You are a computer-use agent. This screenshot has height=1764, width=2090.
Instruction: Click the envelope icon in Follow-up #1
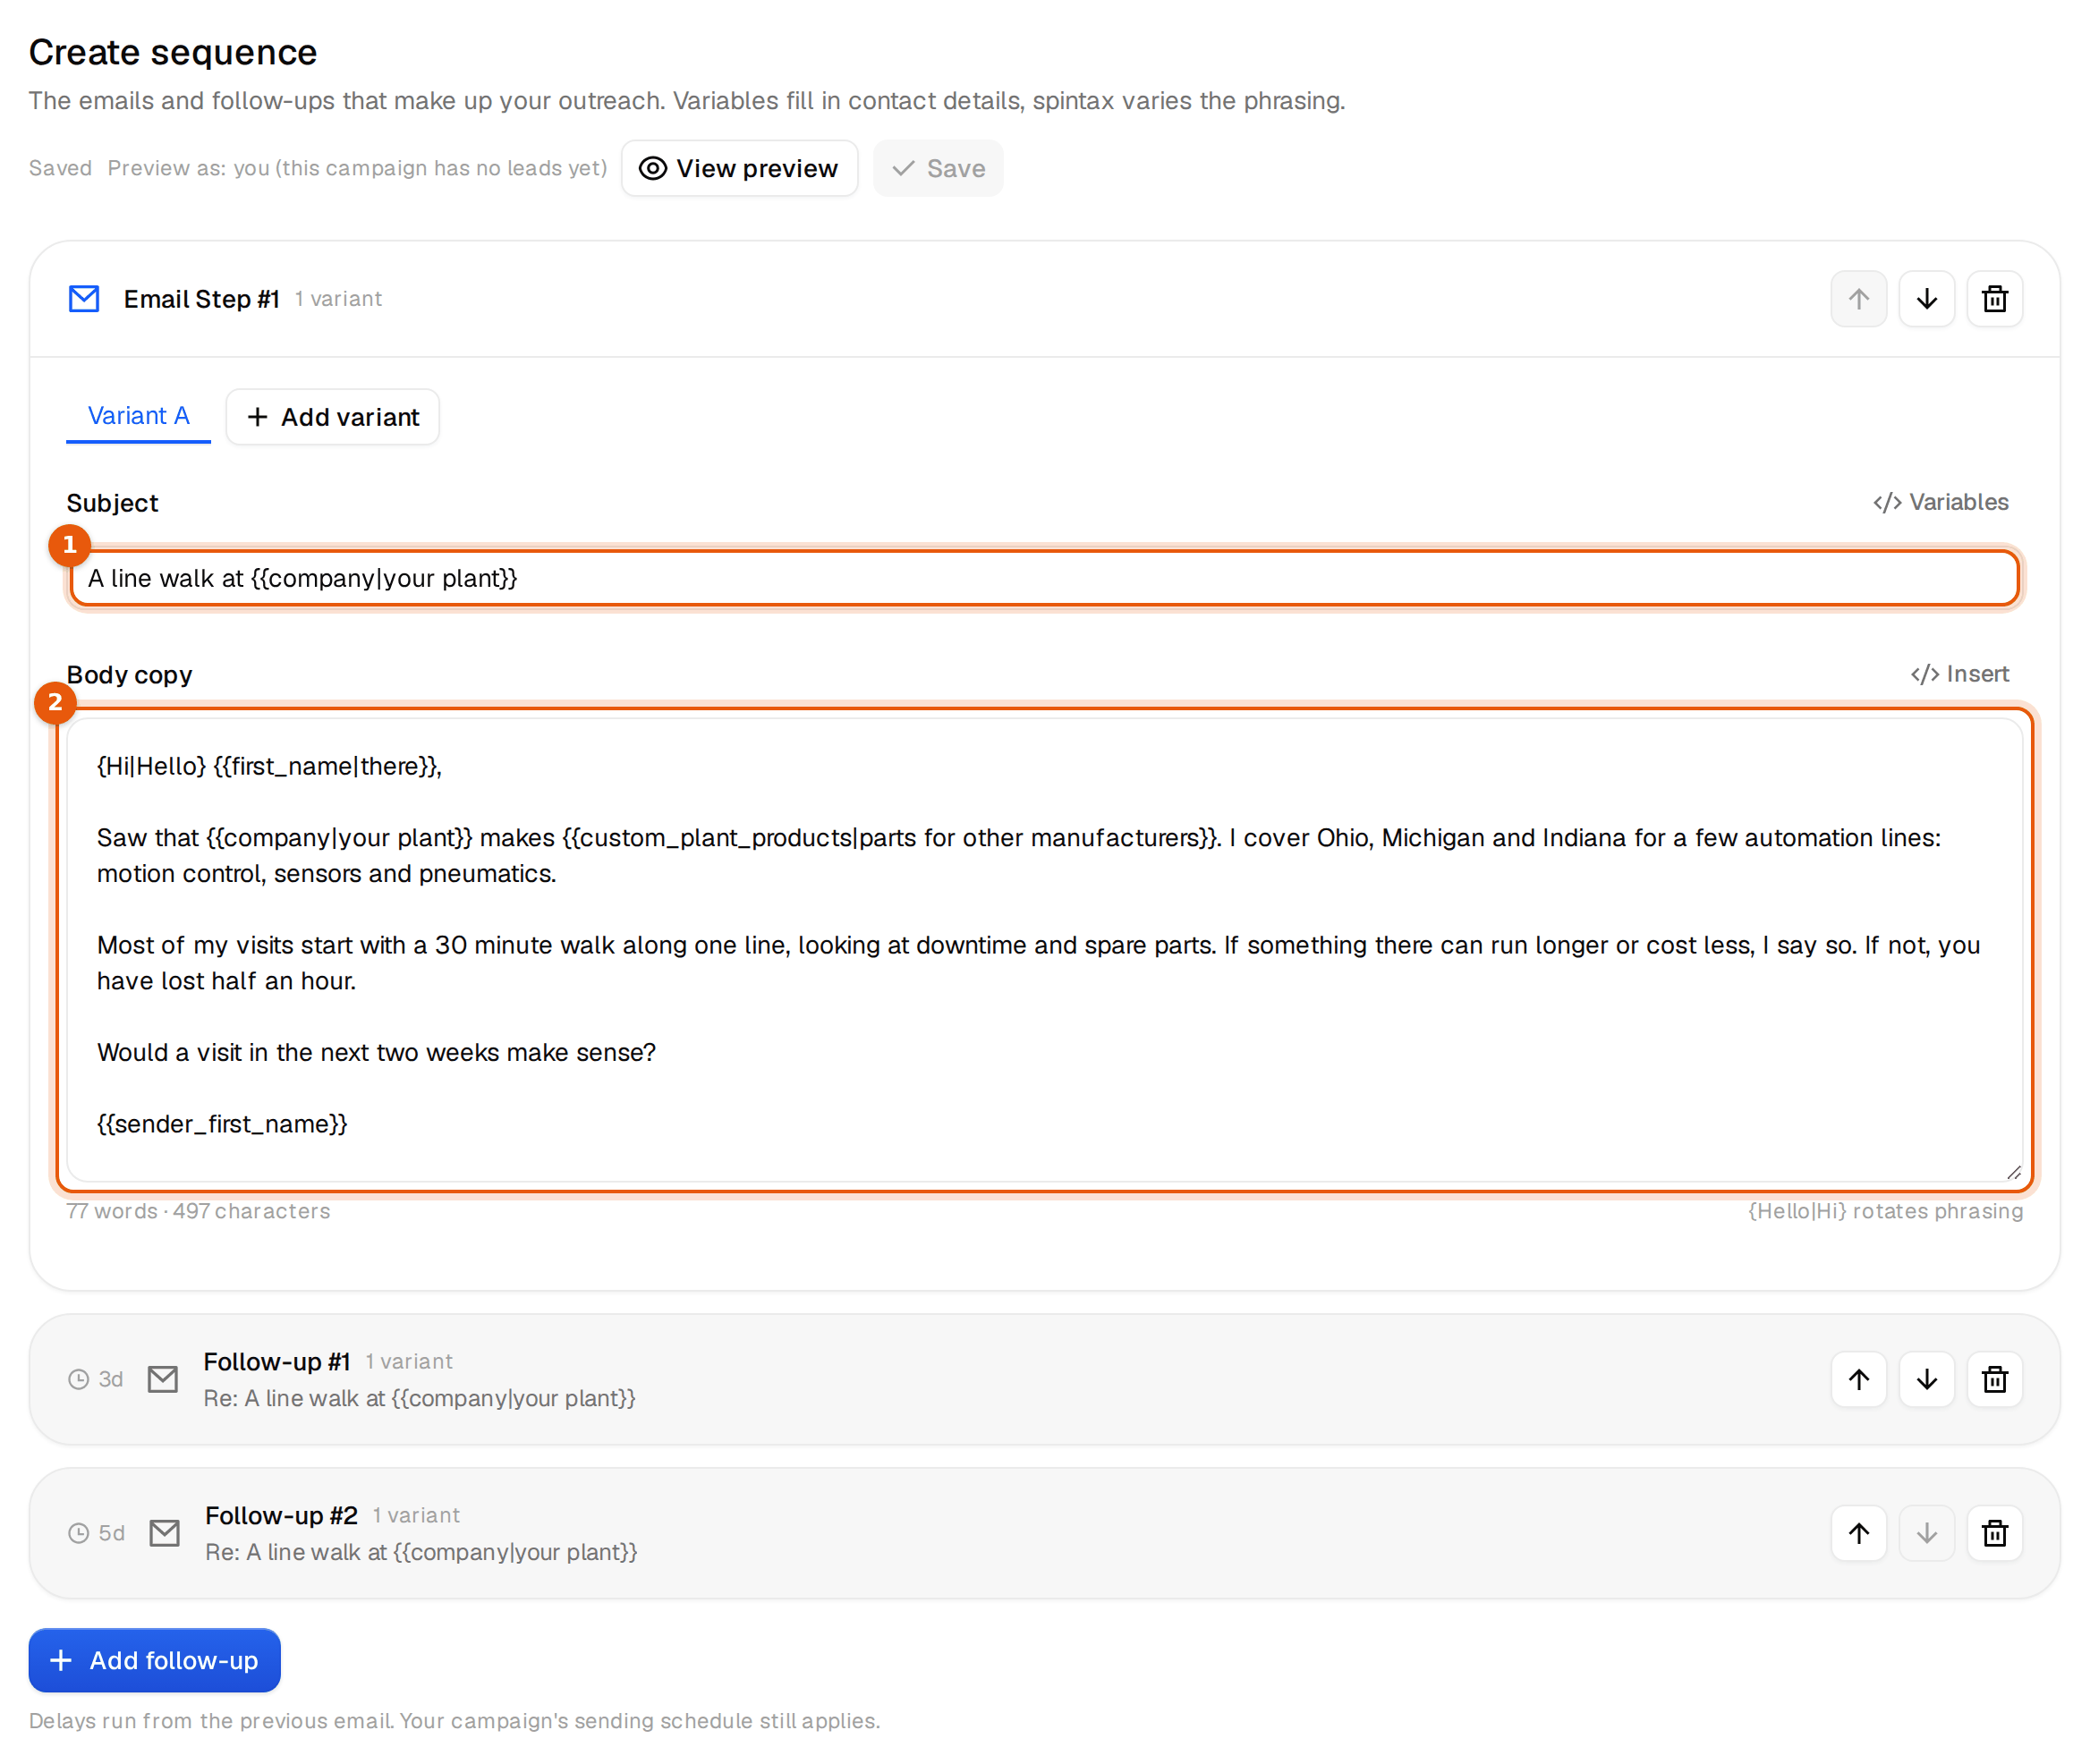[163, 1379]
